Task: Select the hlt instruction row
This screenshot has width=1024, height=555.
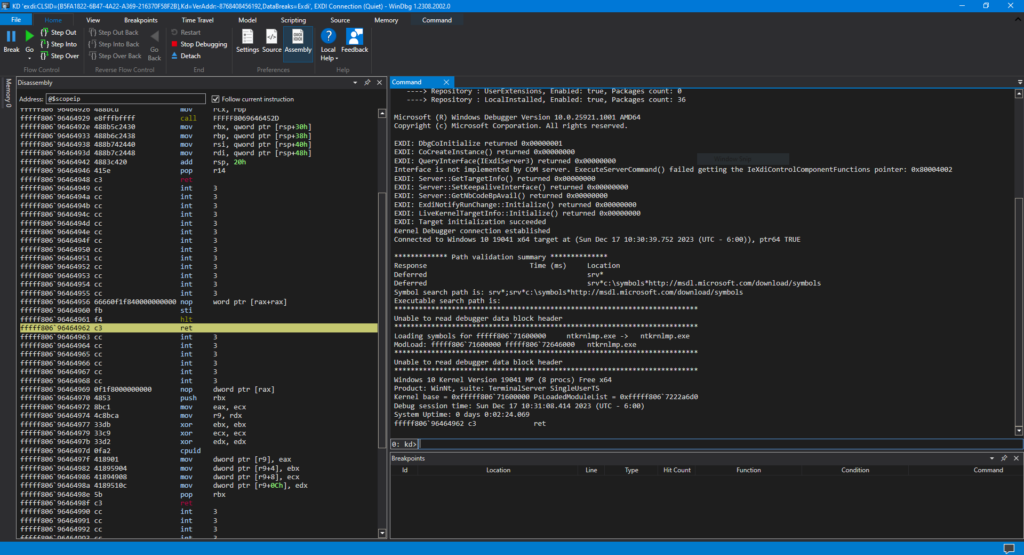Action: point(198,319)
